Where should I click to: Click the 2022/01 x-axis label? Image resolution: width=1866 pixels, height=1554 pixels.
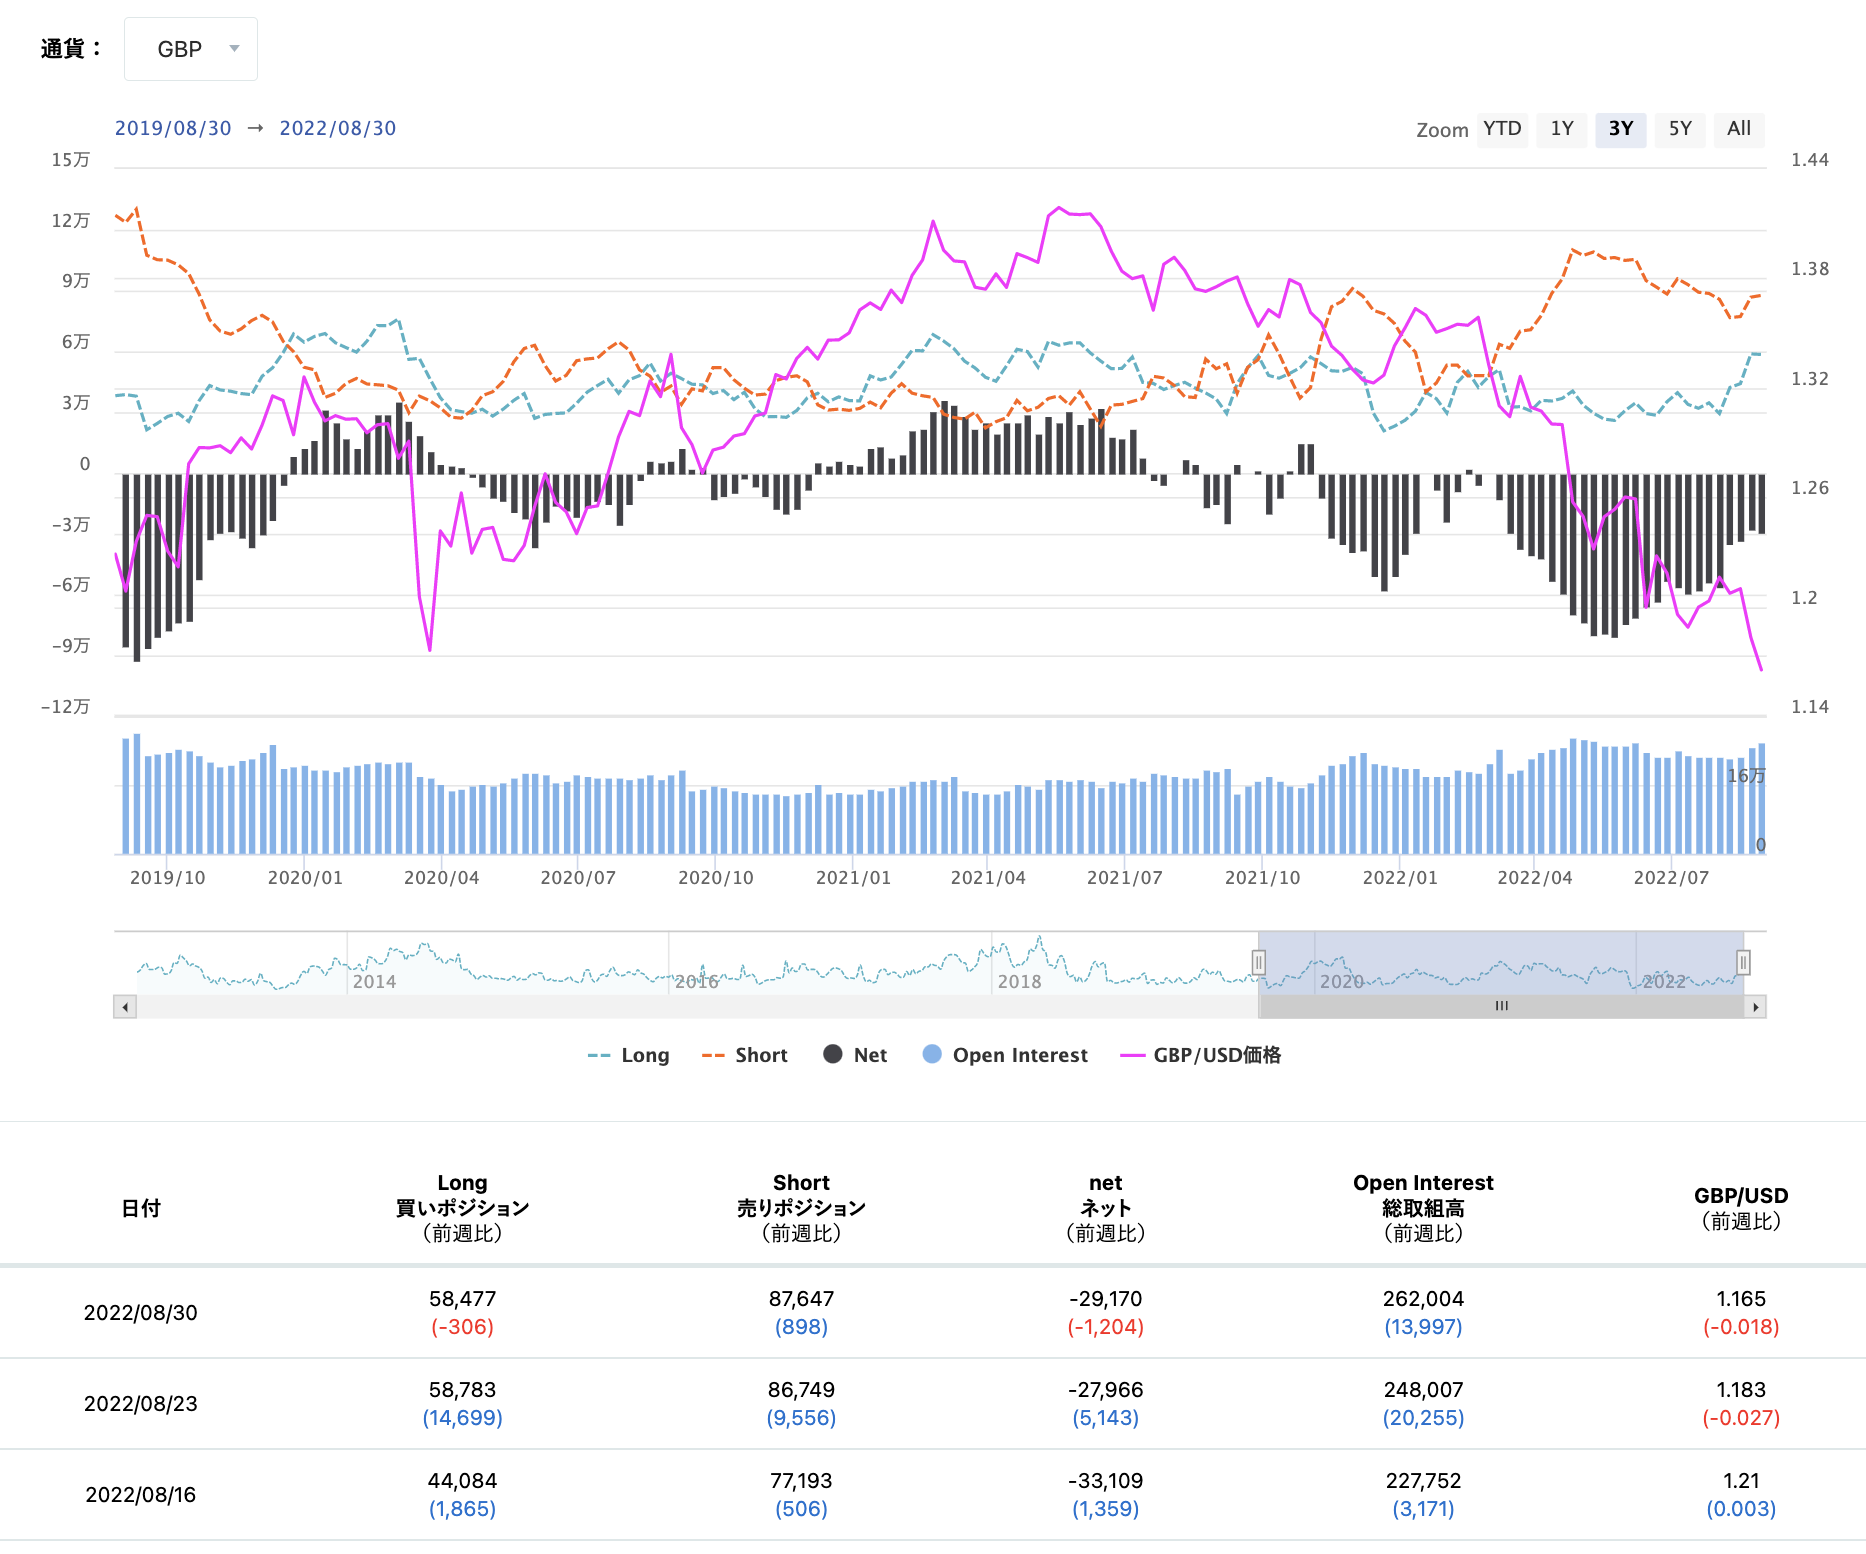tap(1400, 878)
